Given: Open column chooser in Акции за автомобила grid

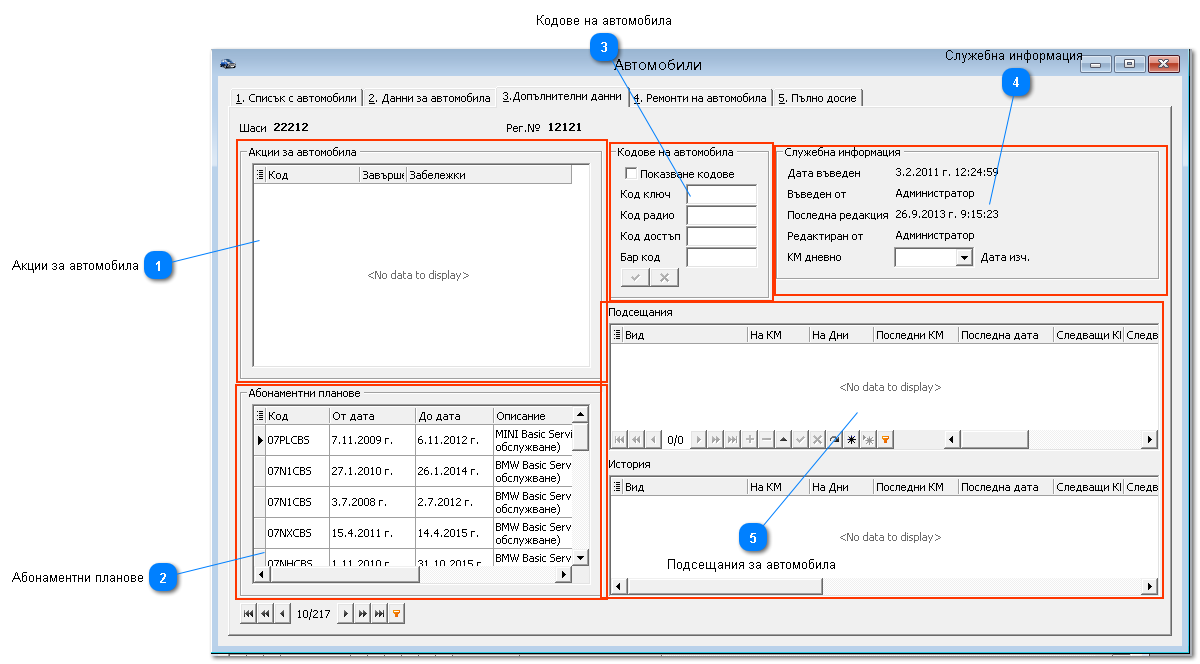Looking at the screenshot, I should tap(260, 175).
